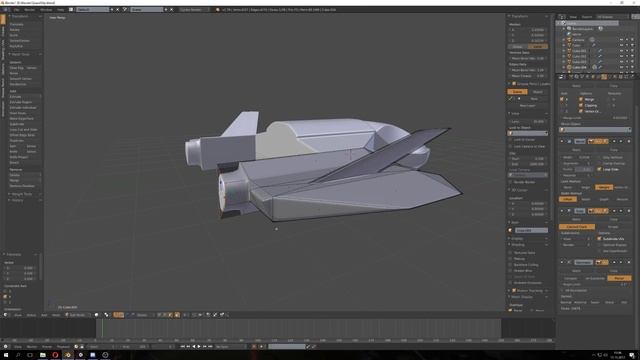Image resolution: width=640 pixels, height=360 pixels.
Task: Collapse the Transform panel in tool shelf
Action: click(24, 16)
